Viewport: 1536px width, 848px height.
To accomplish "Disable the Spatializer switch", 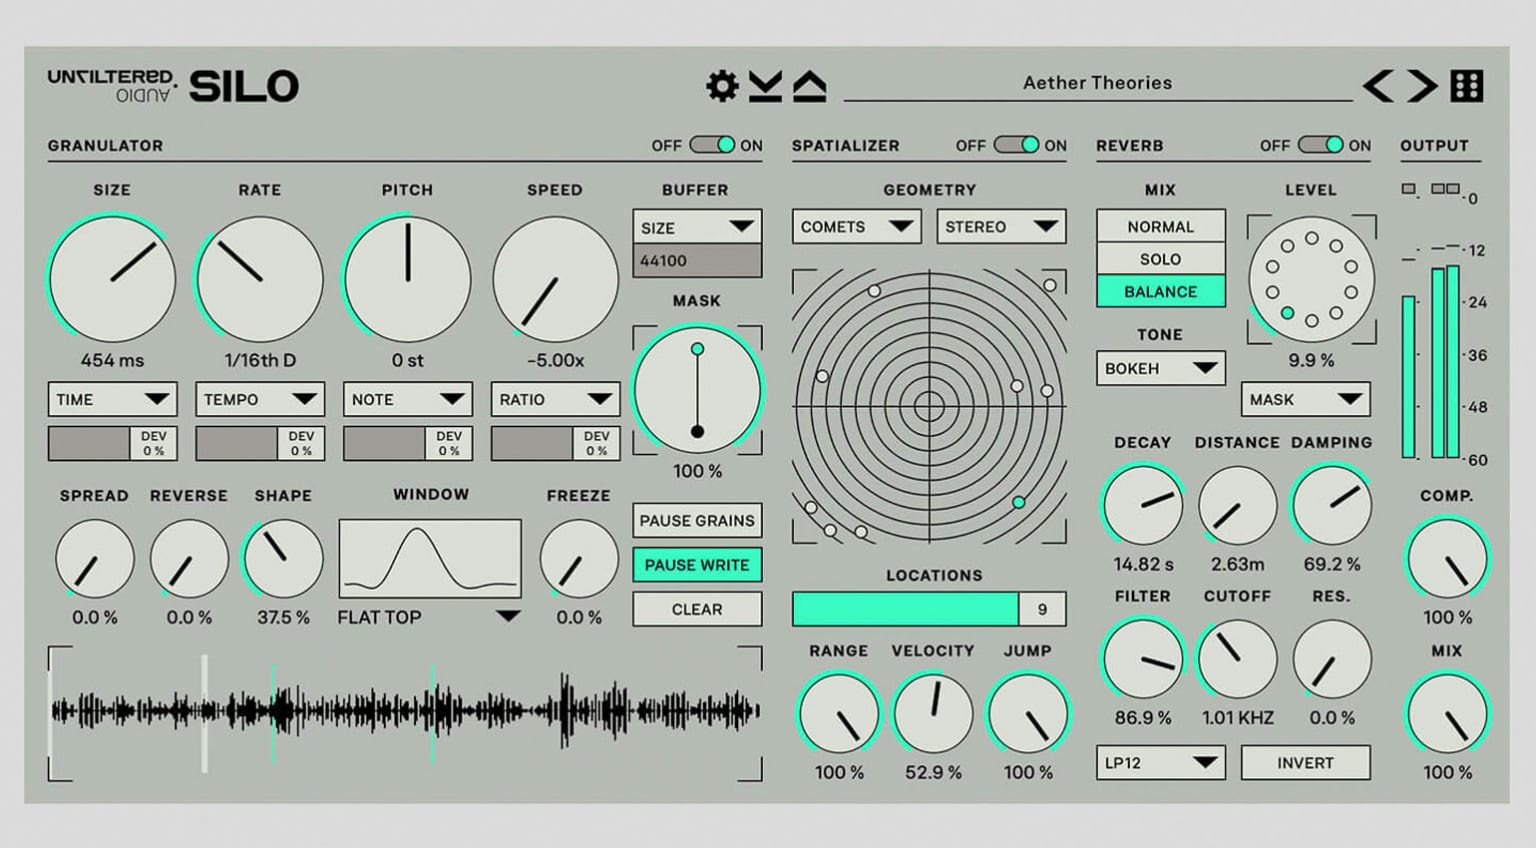I will 1016,145.
